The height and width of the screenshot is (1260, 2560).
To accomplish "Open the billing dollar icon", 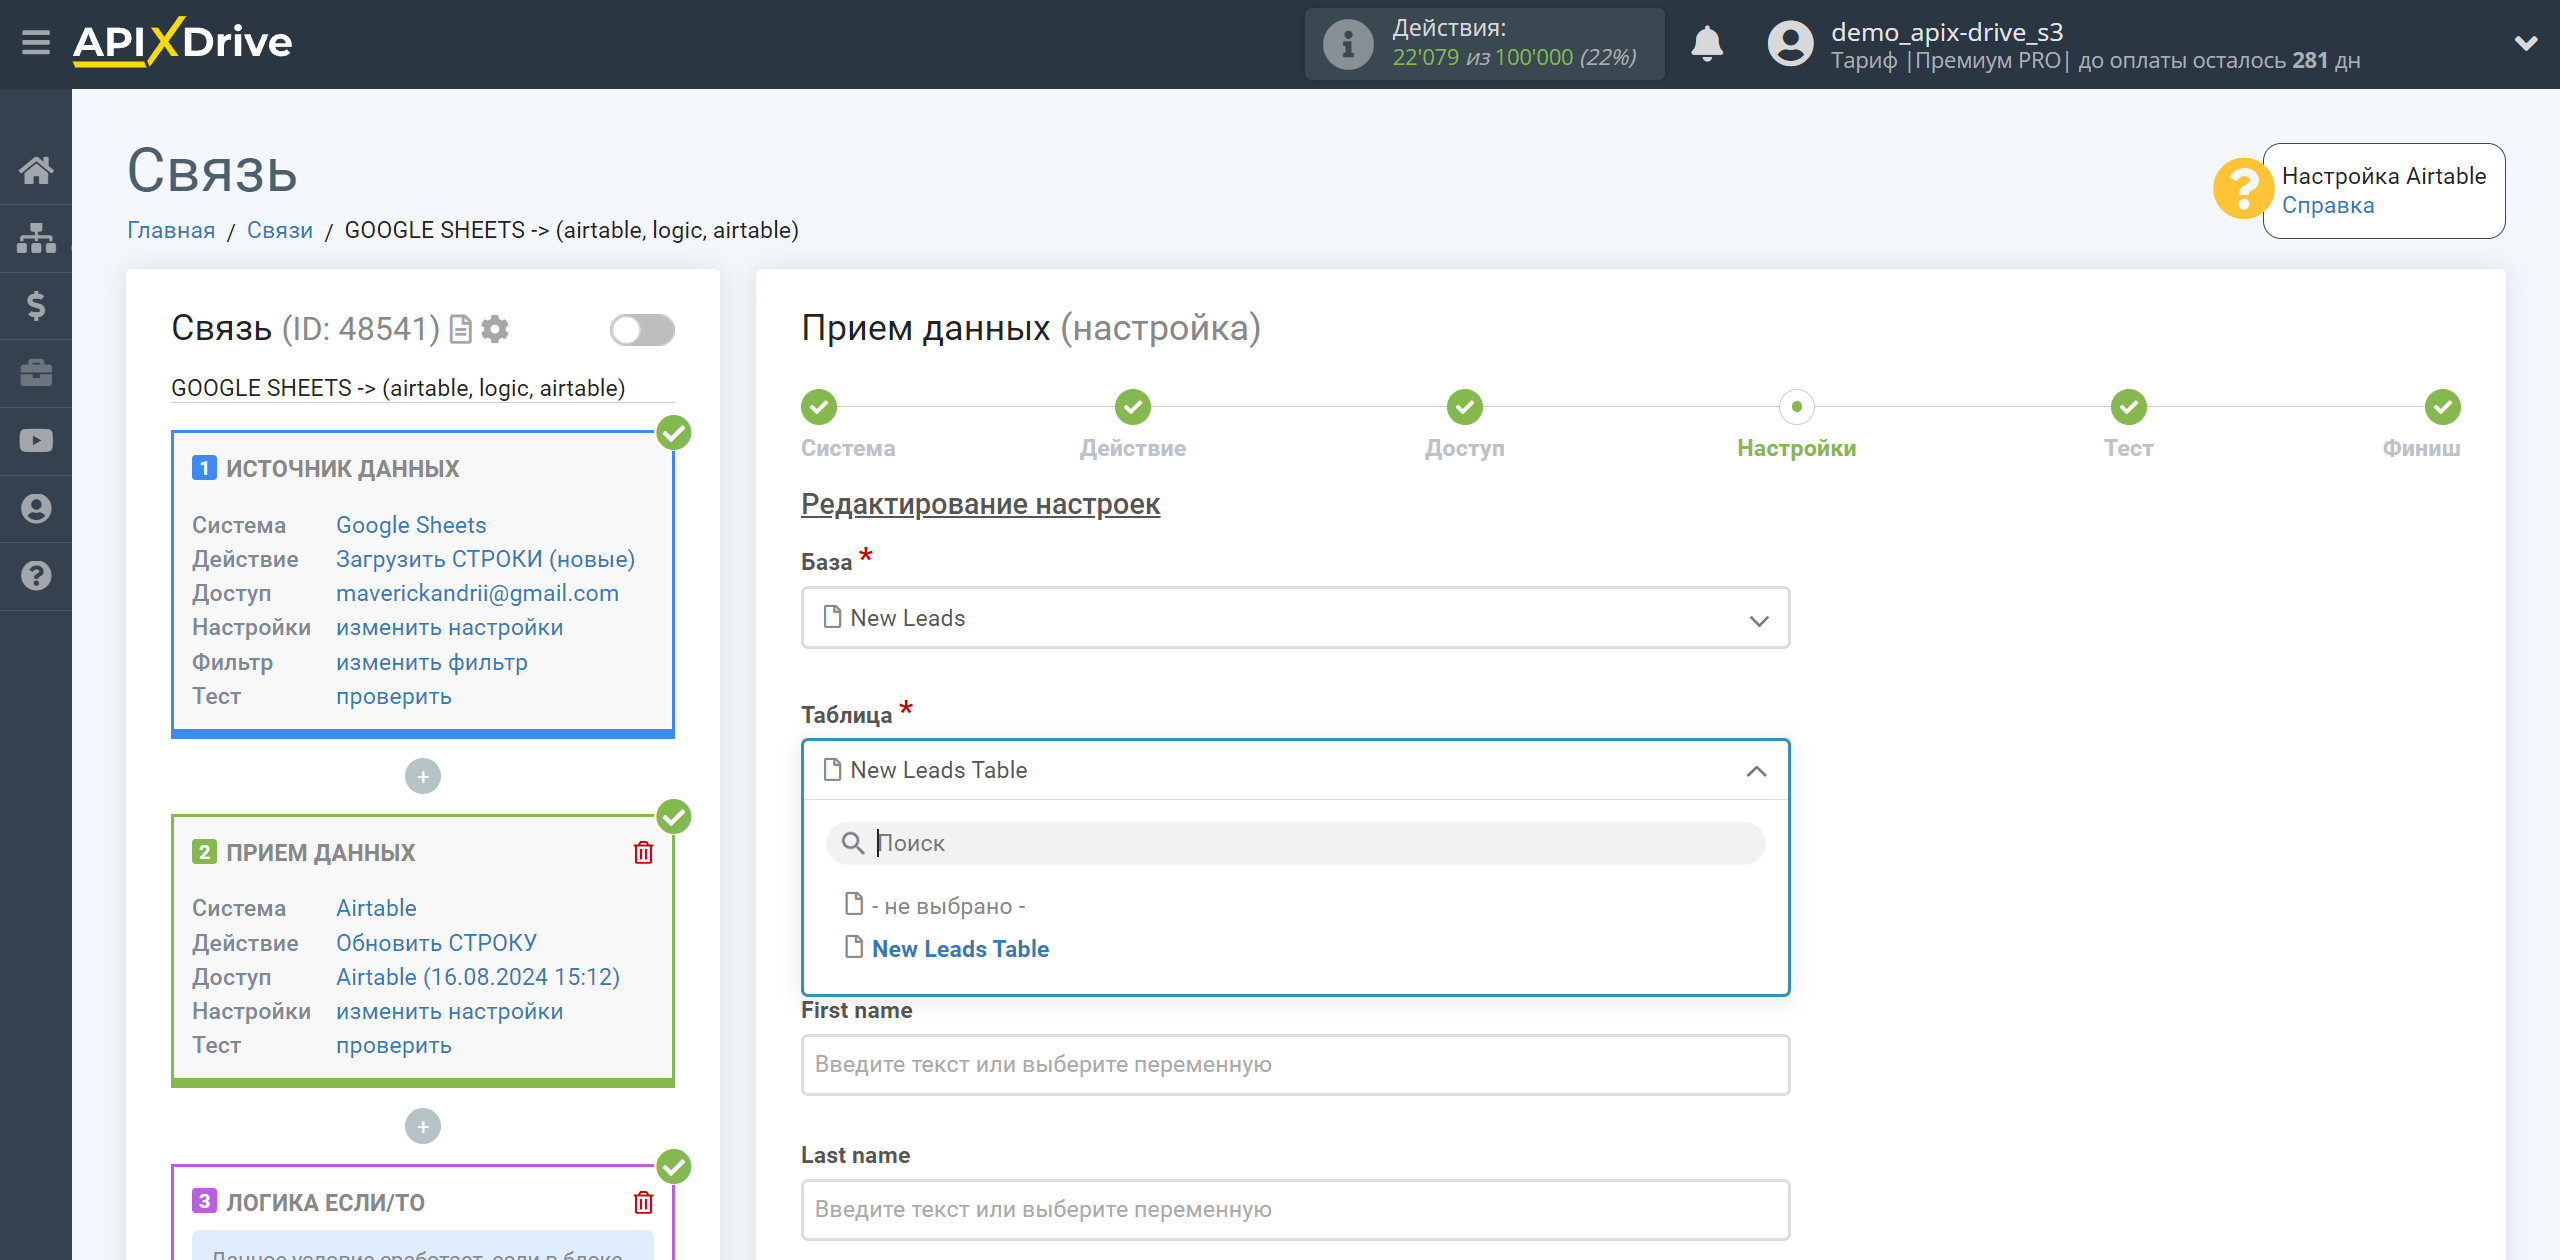I will click(36, 305).
